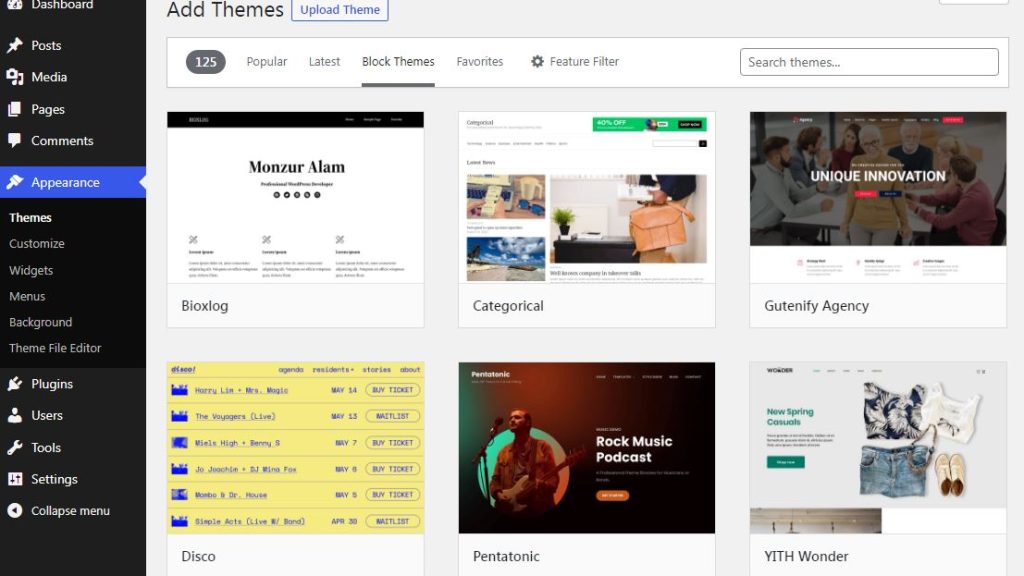1024x576 pixels.
Task: Open the Users menu label
Action: click(47, 415)
